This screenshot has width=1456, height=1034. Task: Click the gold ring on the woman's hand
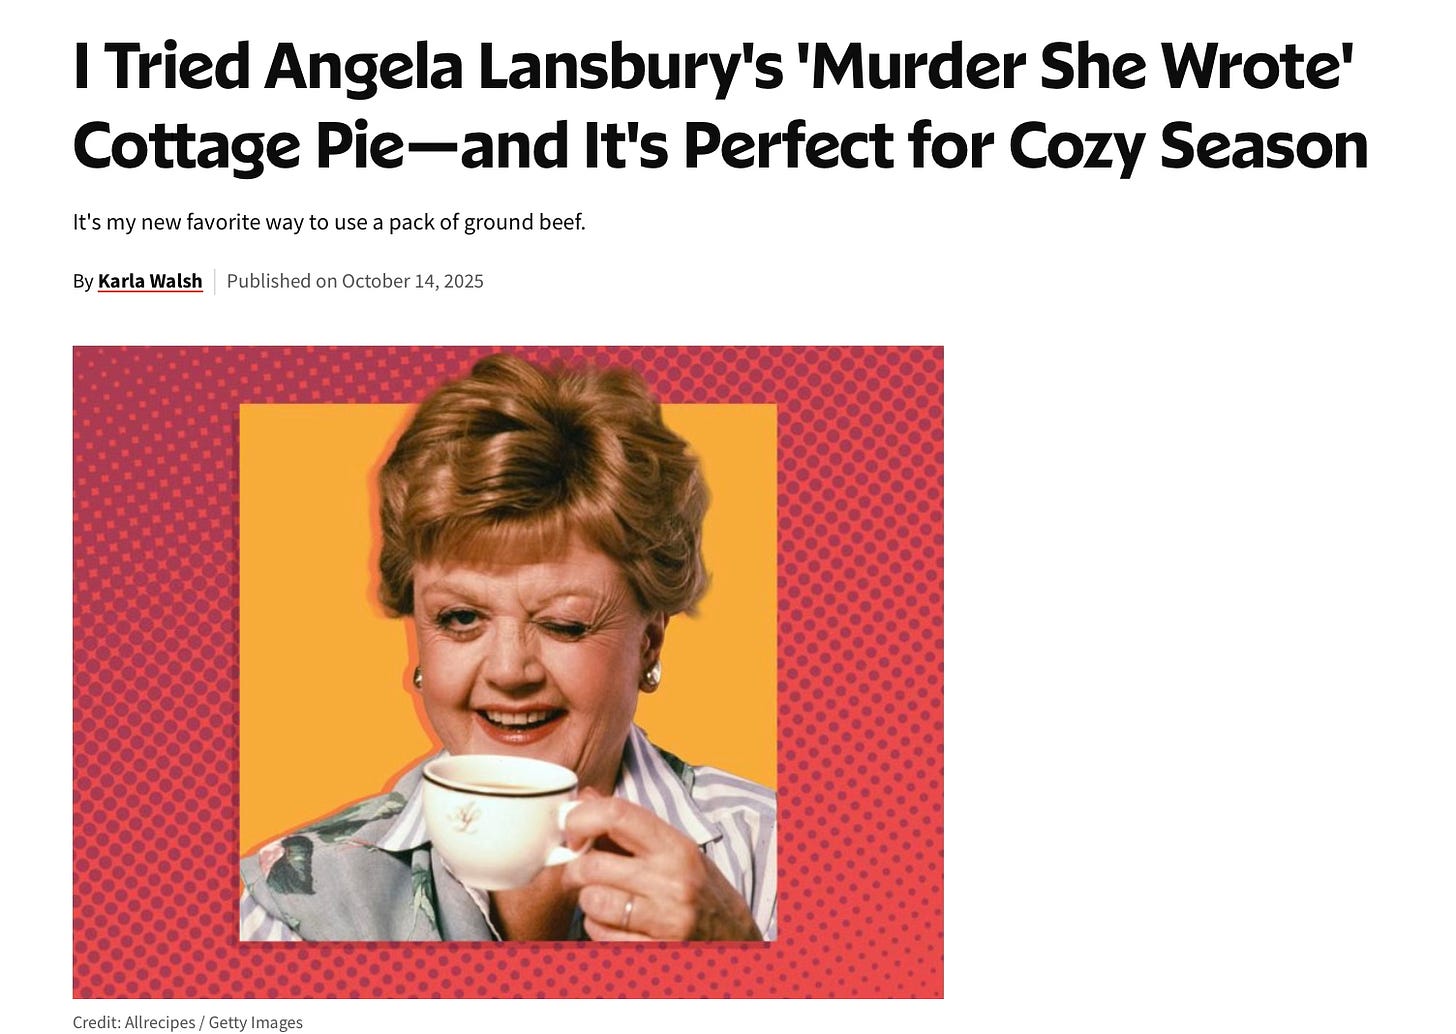click(x=628, y=911)
